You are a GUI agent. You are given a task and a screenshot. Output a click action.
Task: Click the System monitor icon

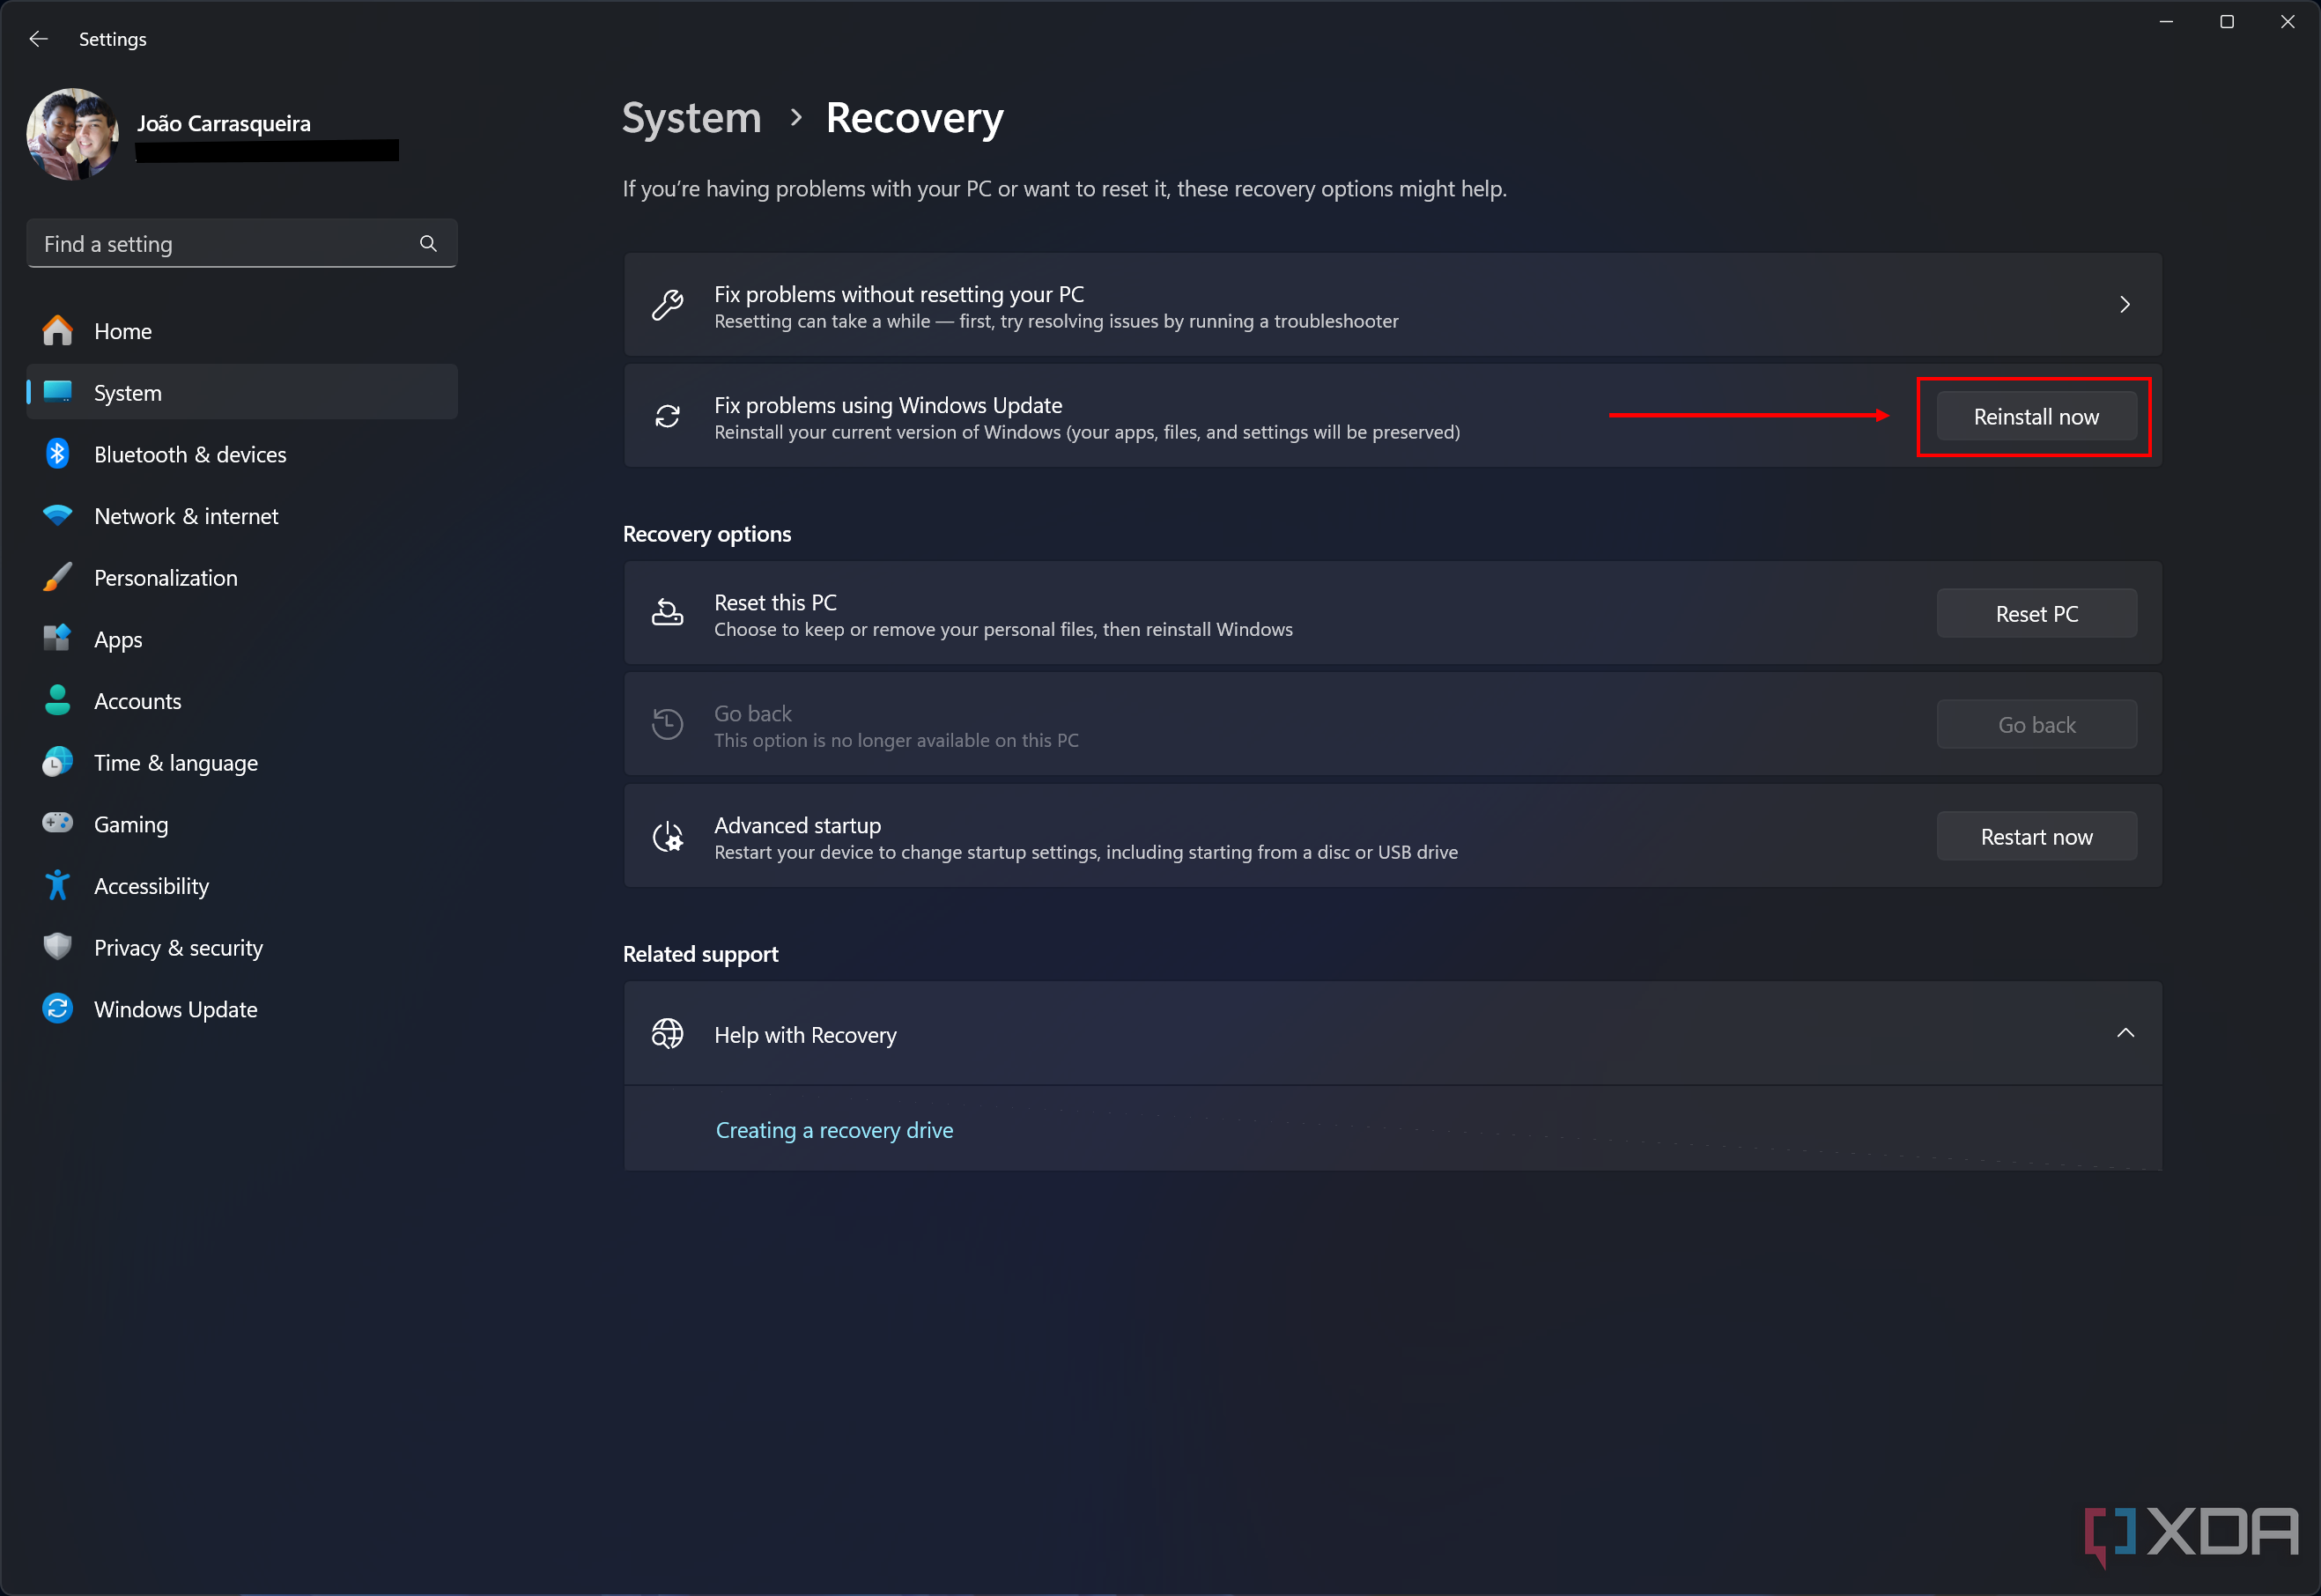58,392
